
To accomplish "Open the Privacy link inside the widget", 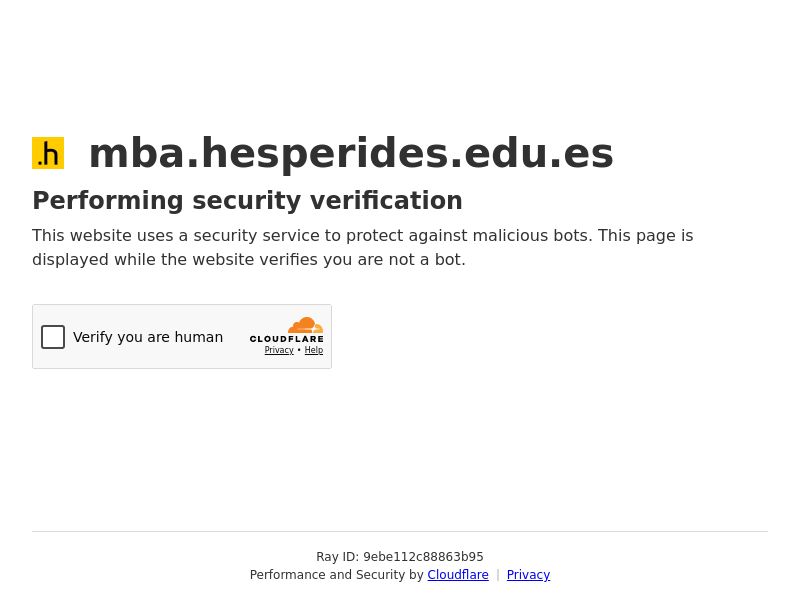I will (x=278, y=350).
